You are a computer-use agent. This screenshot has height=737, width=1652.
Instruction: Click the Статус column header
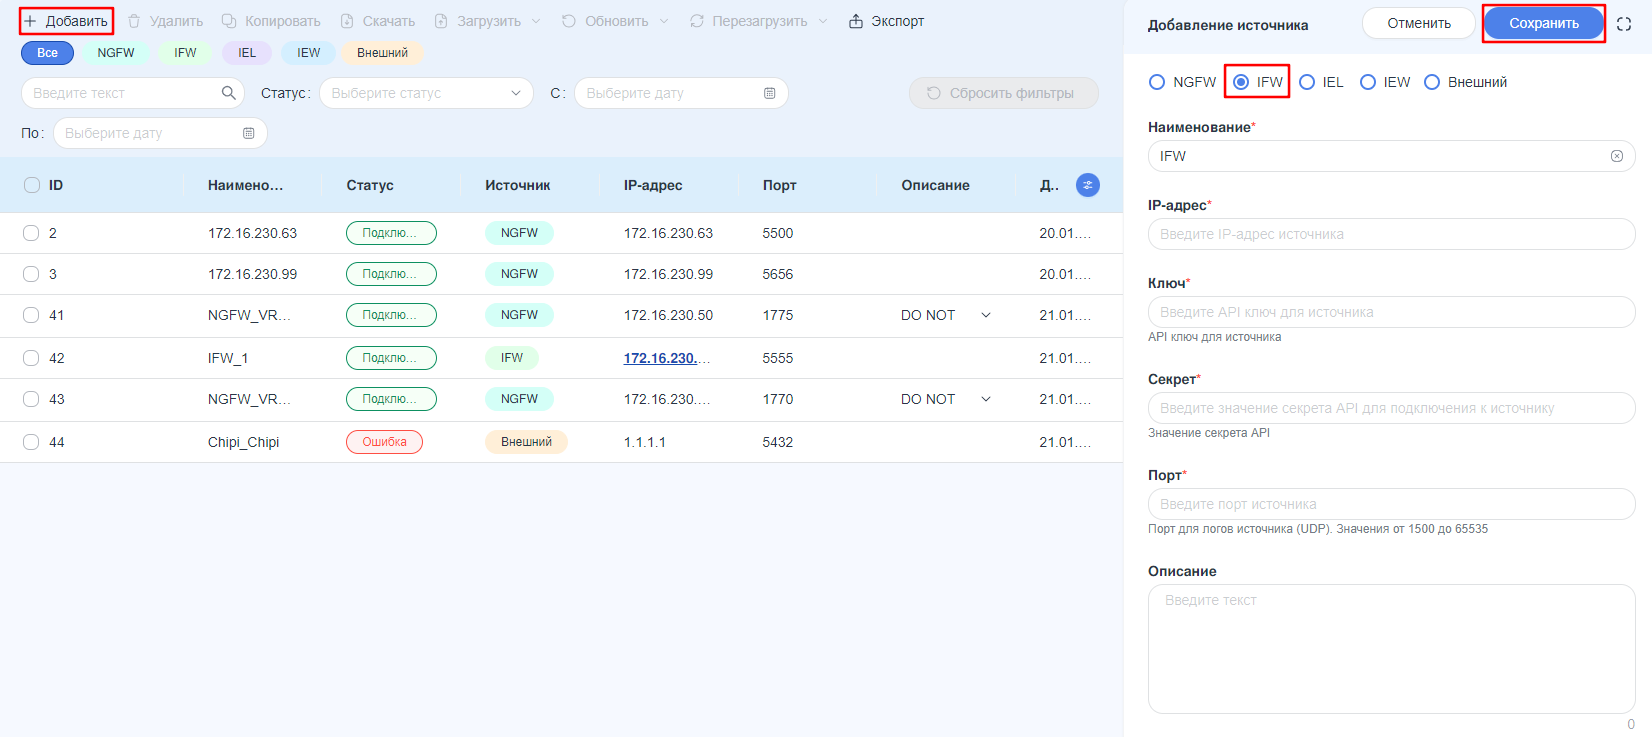[370, 185]
